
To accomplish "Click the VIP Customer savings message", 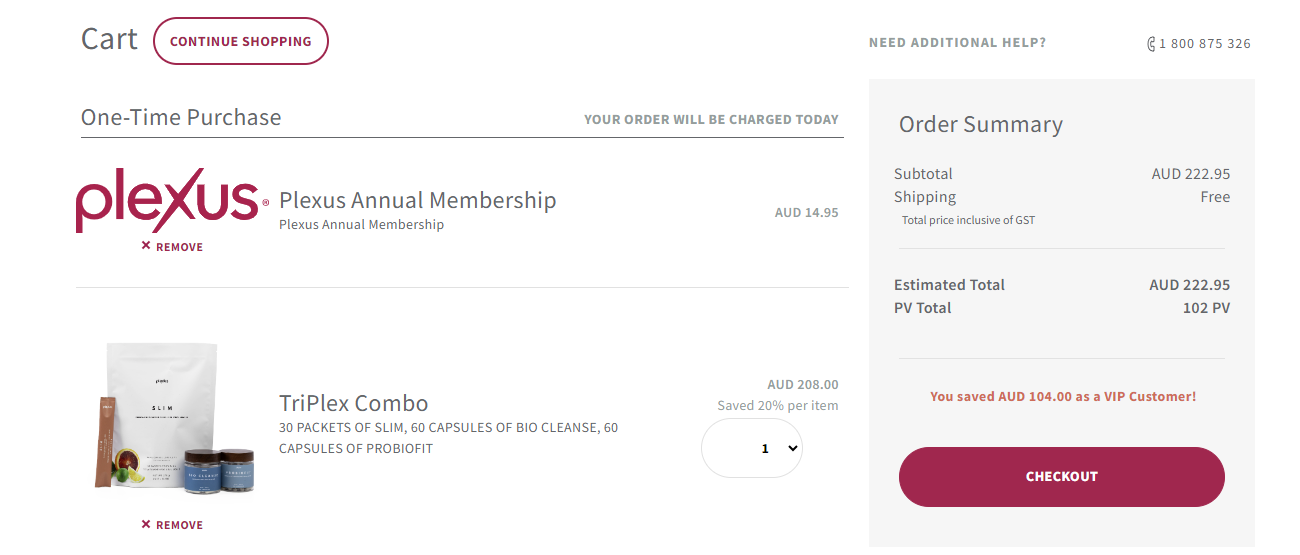I will 1062,397.
